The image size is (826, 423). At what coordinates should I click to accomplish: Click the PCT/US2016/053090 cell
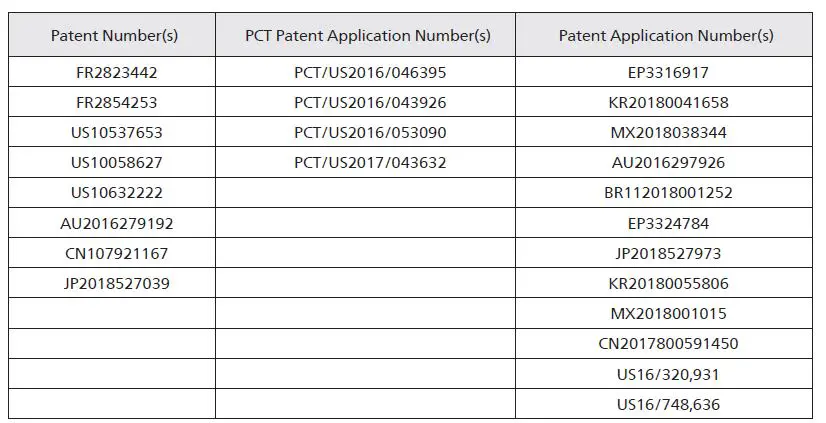click(369, 133)
